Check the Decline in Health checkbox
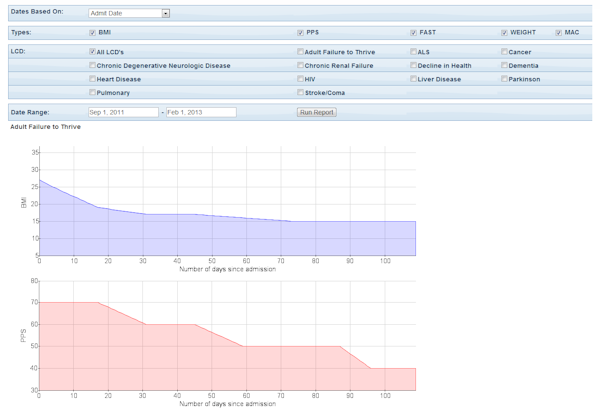The image size is (600, 412). (x=413, y=65)
